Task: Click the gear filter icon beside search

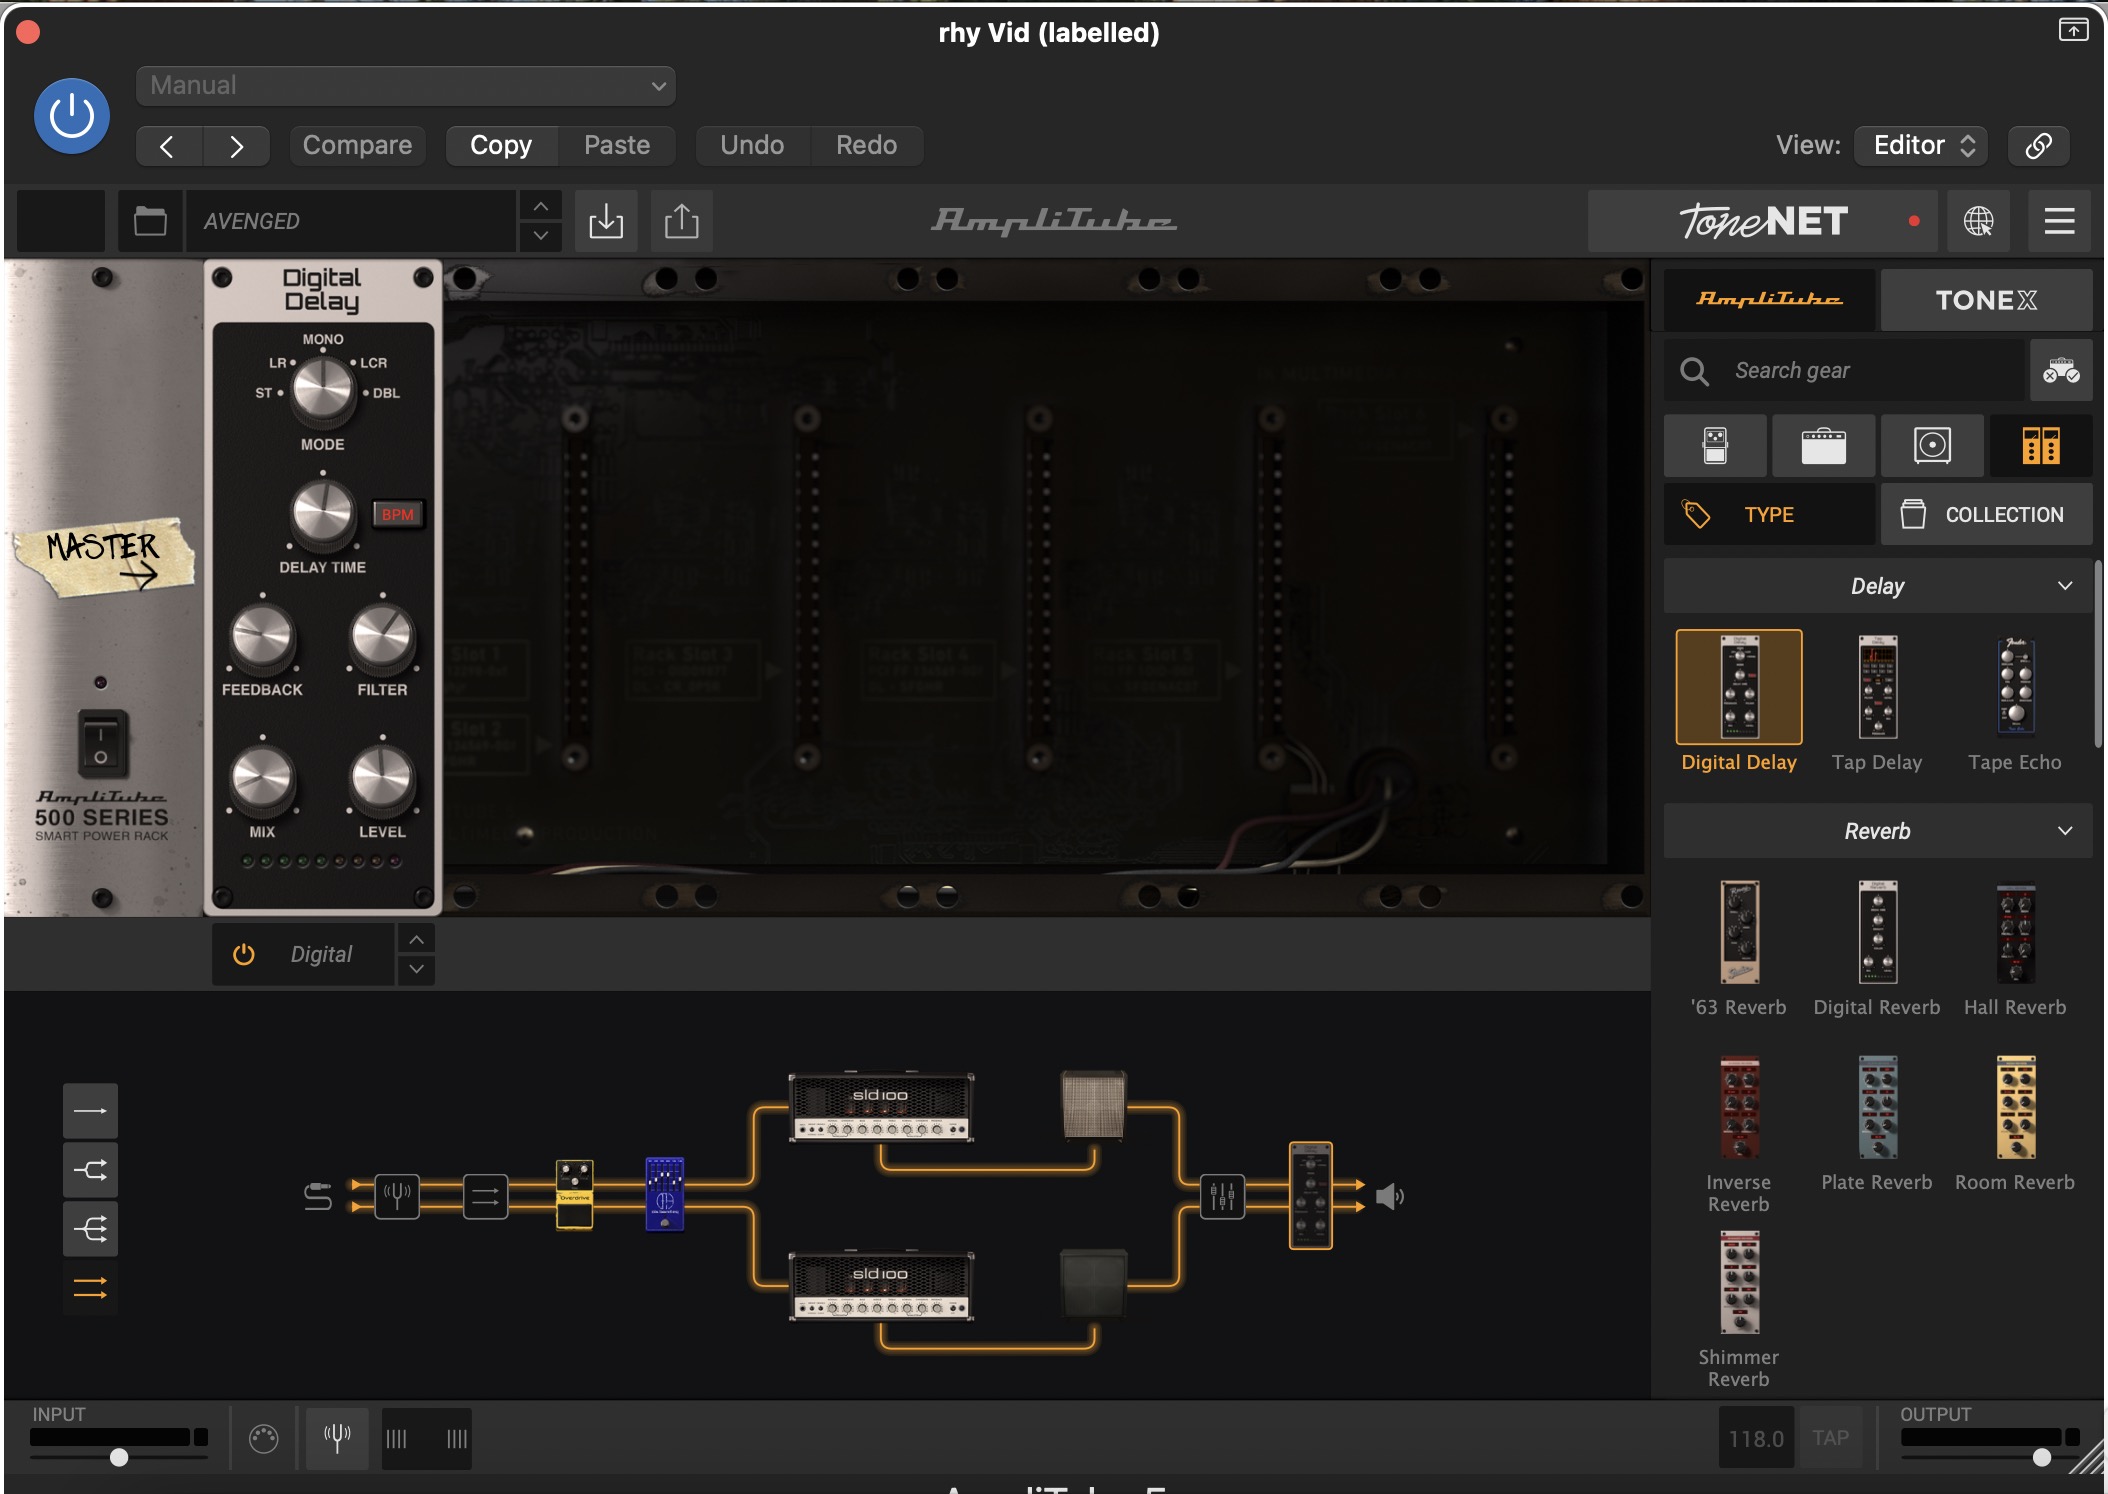Action: point(2061,371)
